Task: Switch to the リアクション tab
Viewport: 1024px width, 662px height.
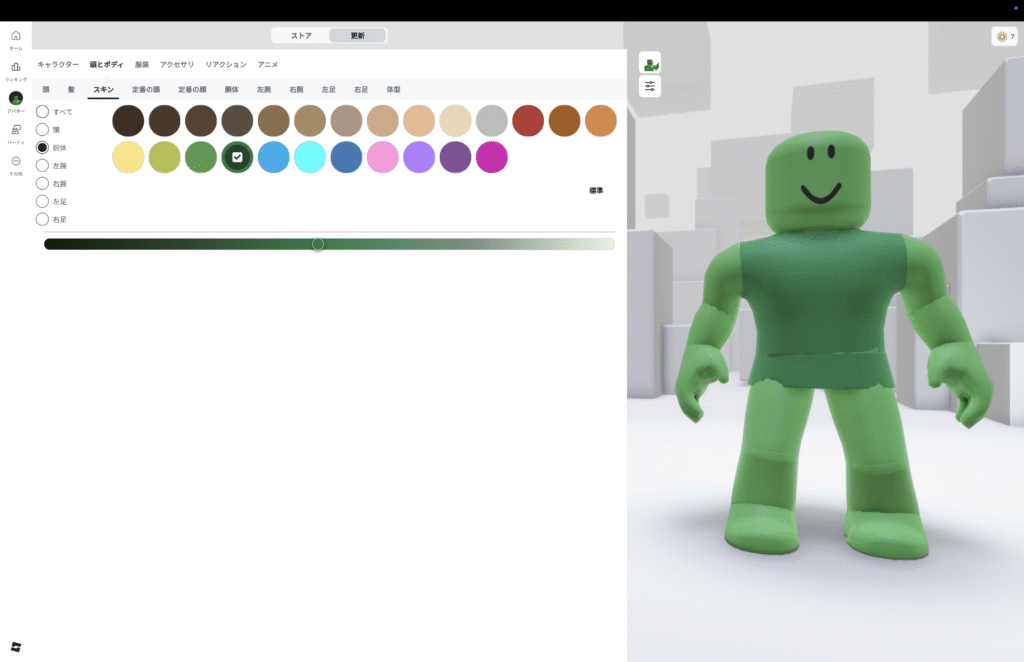Action: [x=226, y=65]
